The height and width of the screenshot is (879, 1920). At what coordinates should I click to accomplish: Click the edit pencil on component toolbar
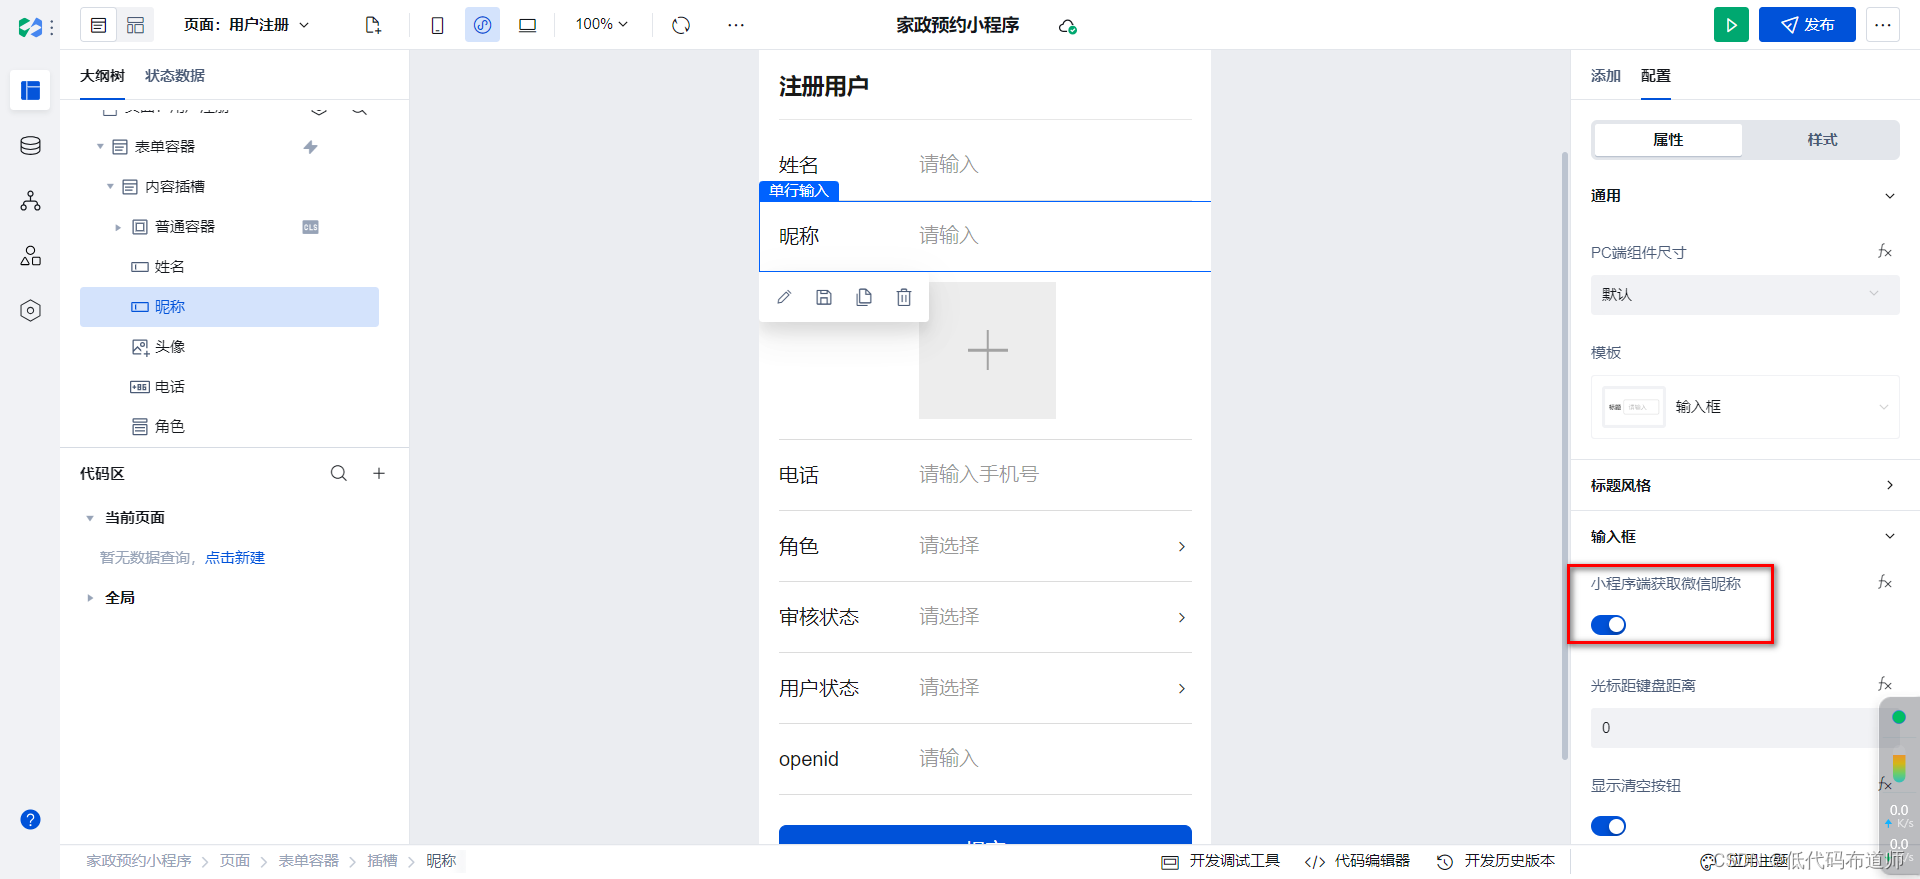[x=784, y=297]
